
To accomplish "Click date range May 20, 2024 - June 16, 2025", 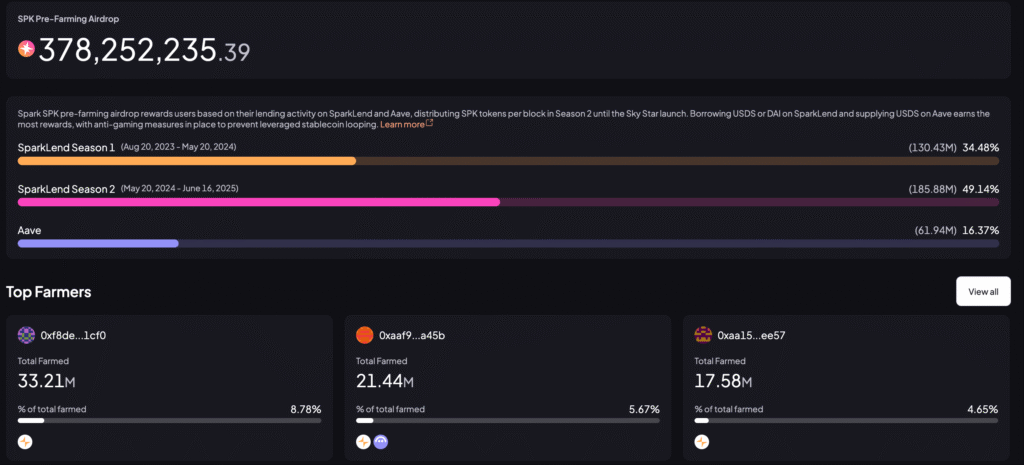I will [180, 188].
